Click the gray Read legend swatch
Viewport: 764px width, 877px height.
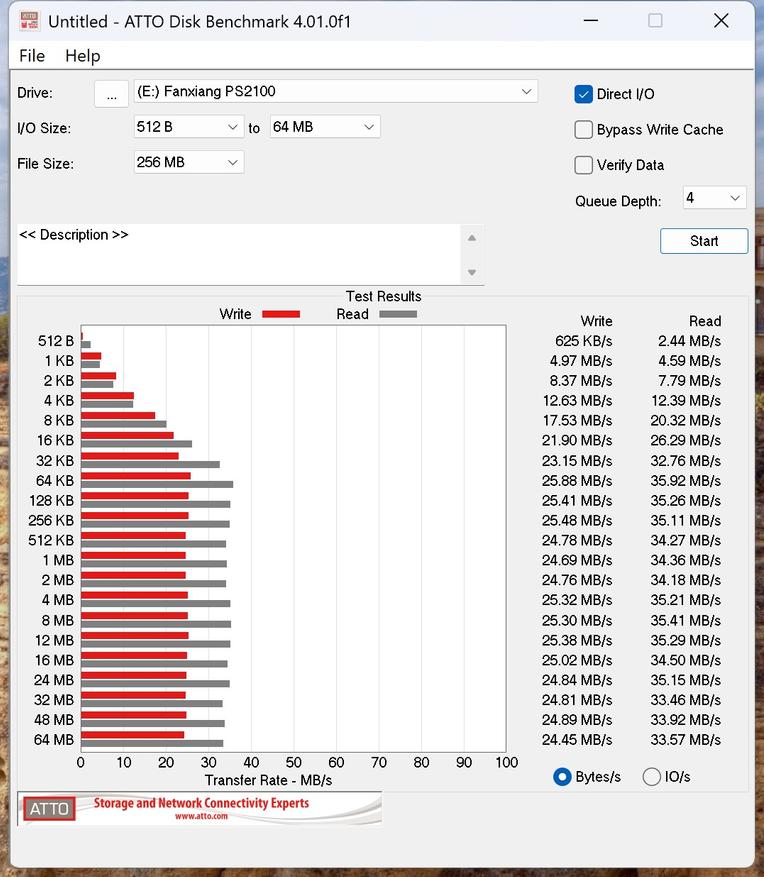398,314
